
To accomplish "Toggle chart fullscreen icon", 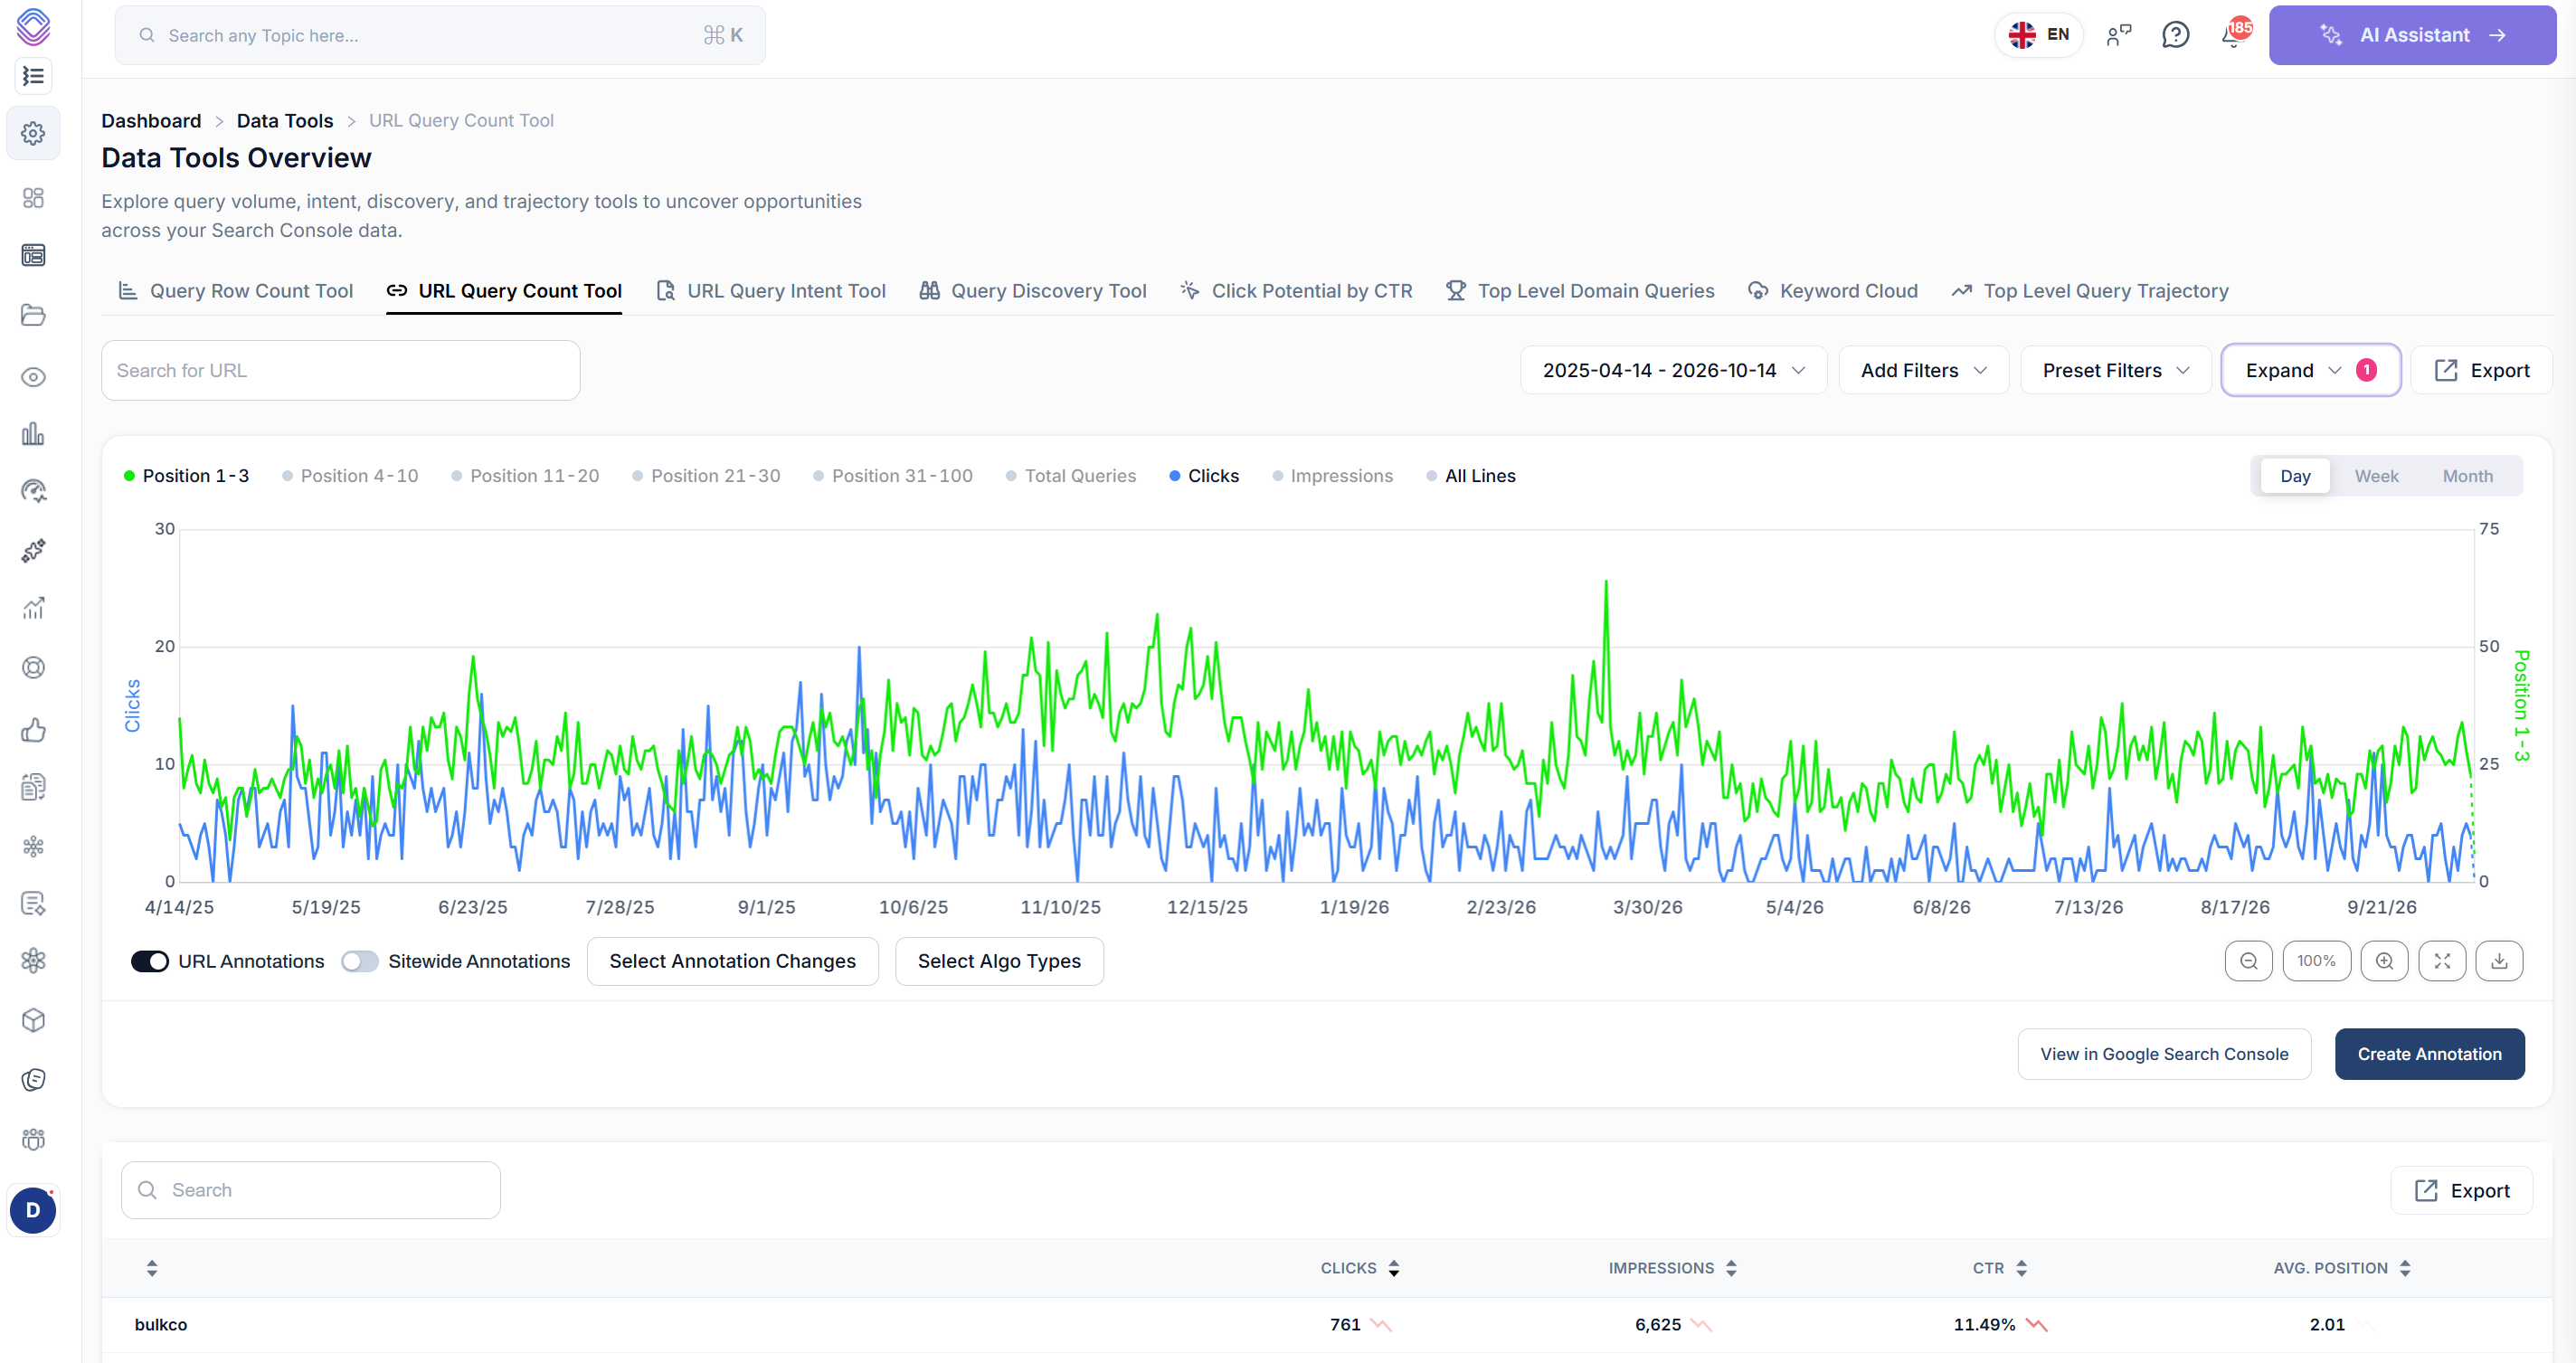I will pos(2442,961).
